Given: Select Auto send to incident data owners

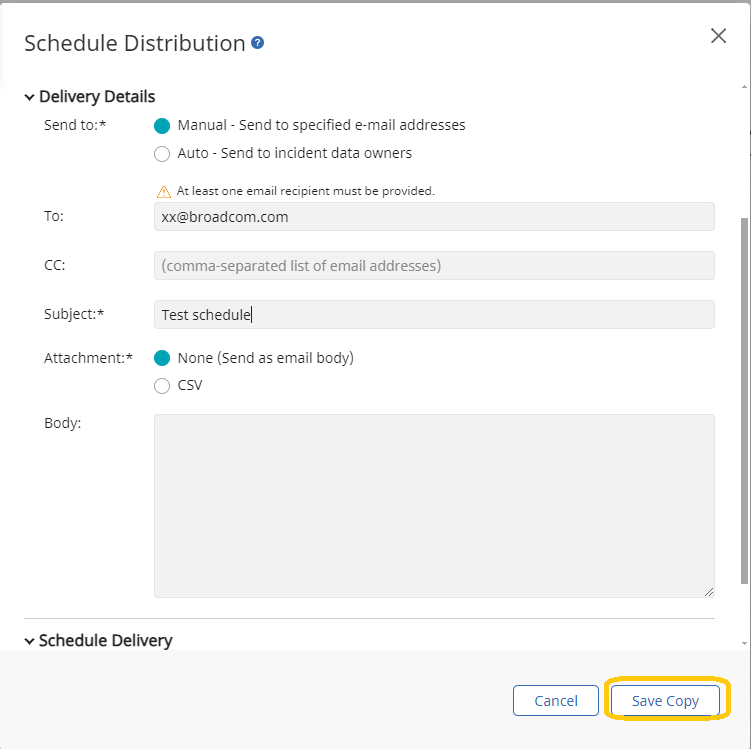Looking at the screenshot, I should (162, 154).
